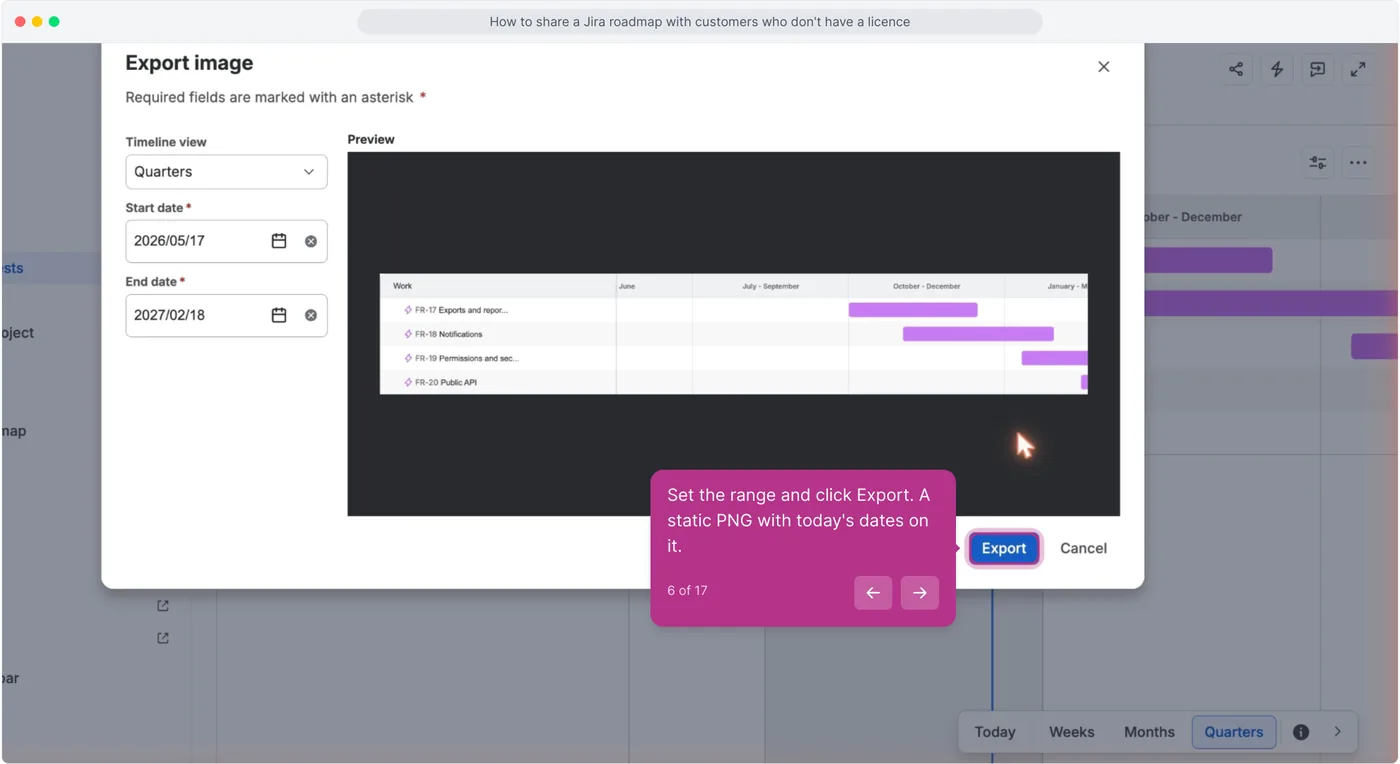Cancel the image export

point(1084,548)
